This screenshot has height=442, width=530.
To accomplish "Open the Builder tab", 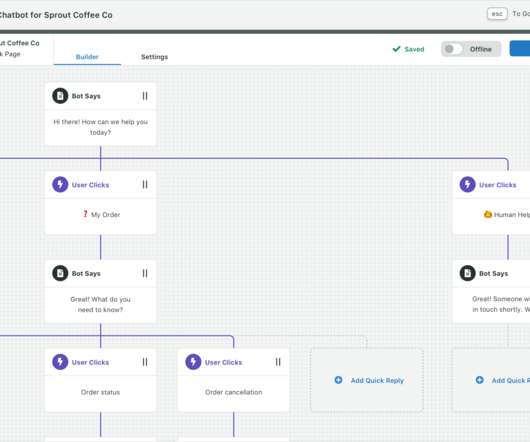I will (x=87, y=57).
